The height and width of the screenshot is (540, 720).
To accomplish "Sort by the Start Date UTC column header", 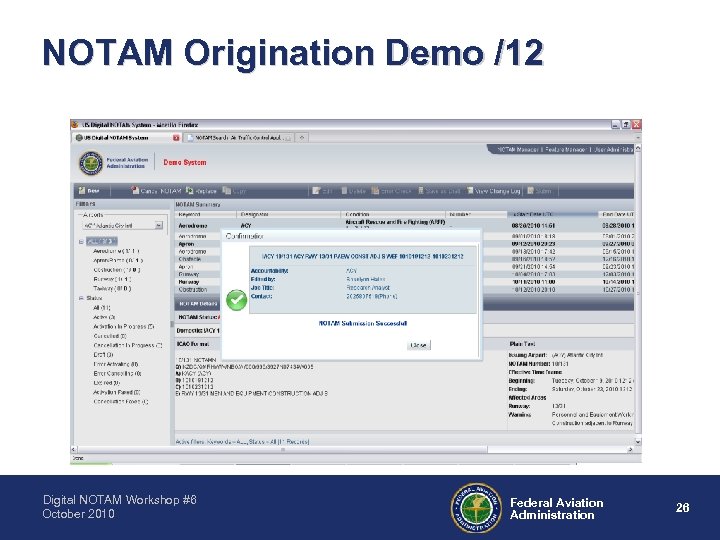I will click(x=553, y=214).
